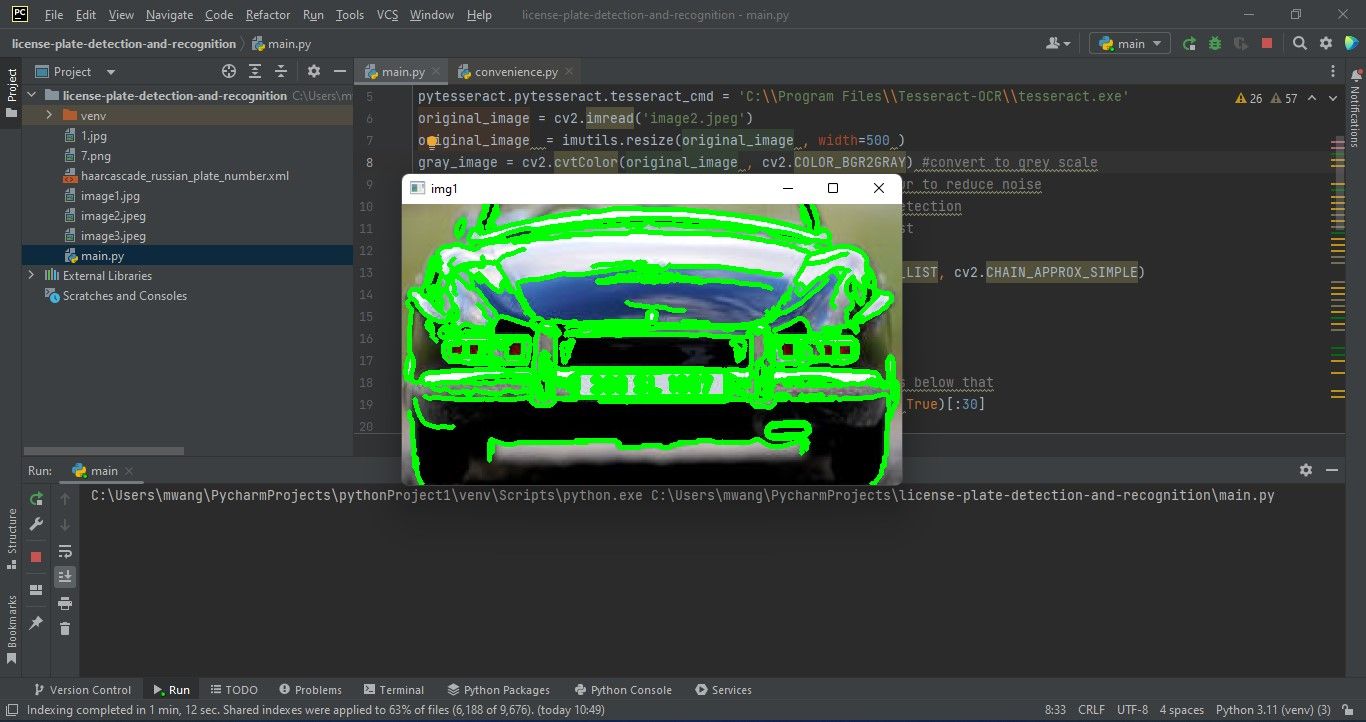Expand the External Libraries node
This screenshot has width=1366, height=722.
coord(30,275)
